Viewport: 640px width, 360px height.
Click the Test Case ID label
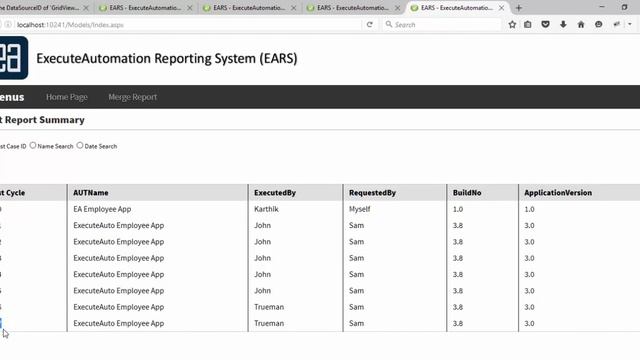click(13, 146)
